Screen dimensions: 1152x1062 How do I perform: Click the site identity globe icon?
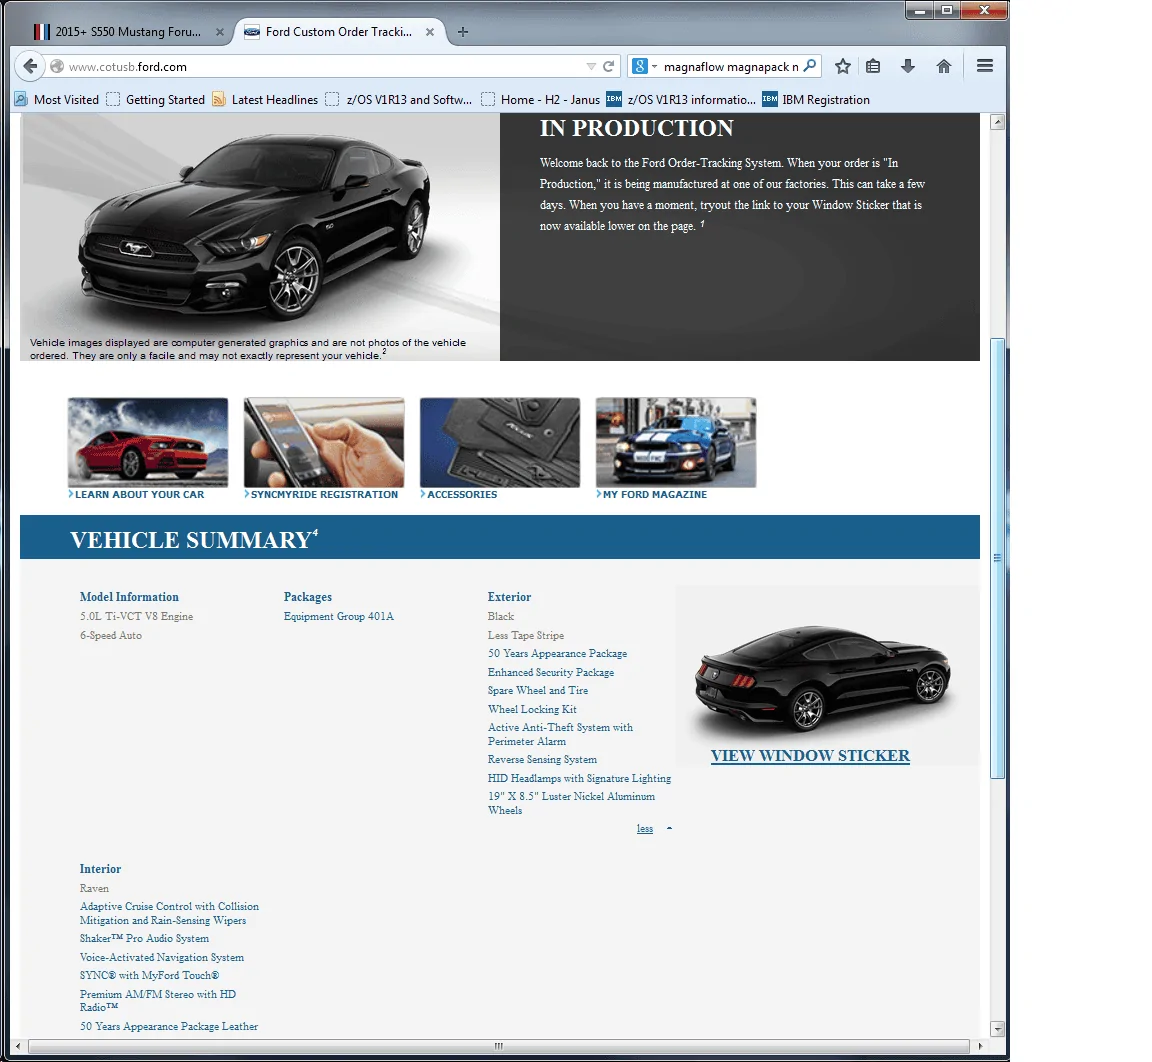(57, 66)
